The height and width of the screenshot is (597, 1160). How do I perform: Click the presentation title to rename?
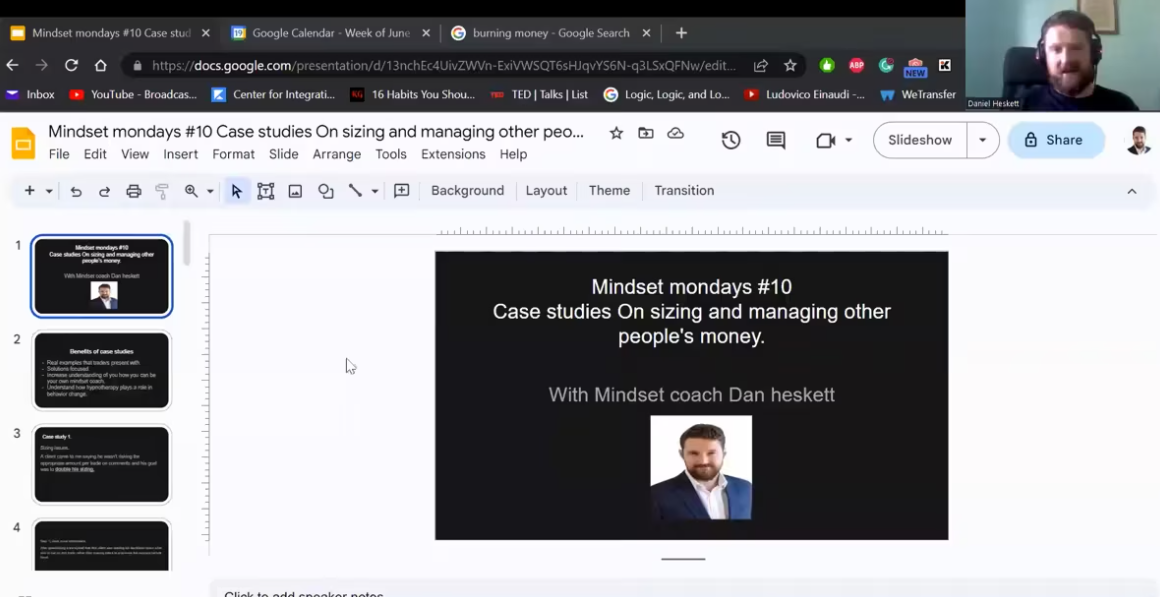[x=316, y=132]
